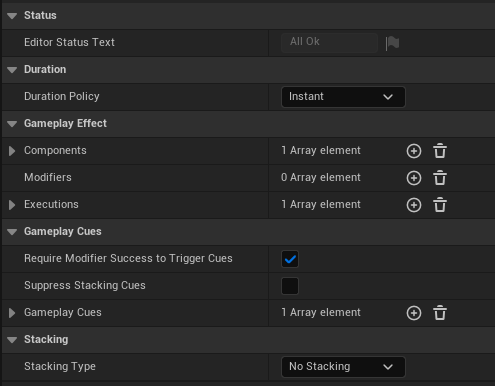Expand the Executions array row
Screen dimensions: 495x386
coord(12,205)
